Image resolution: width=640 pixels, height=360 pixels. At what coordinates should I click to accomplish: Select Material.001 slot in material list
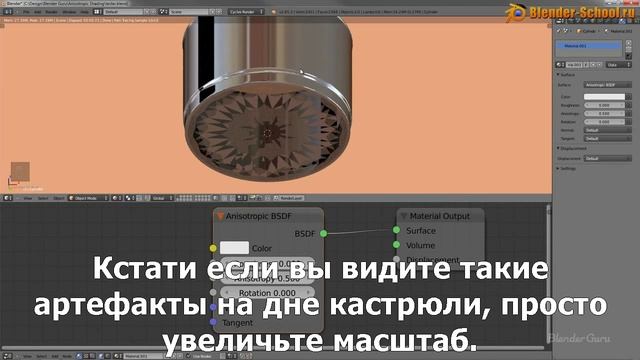(589, 46)
